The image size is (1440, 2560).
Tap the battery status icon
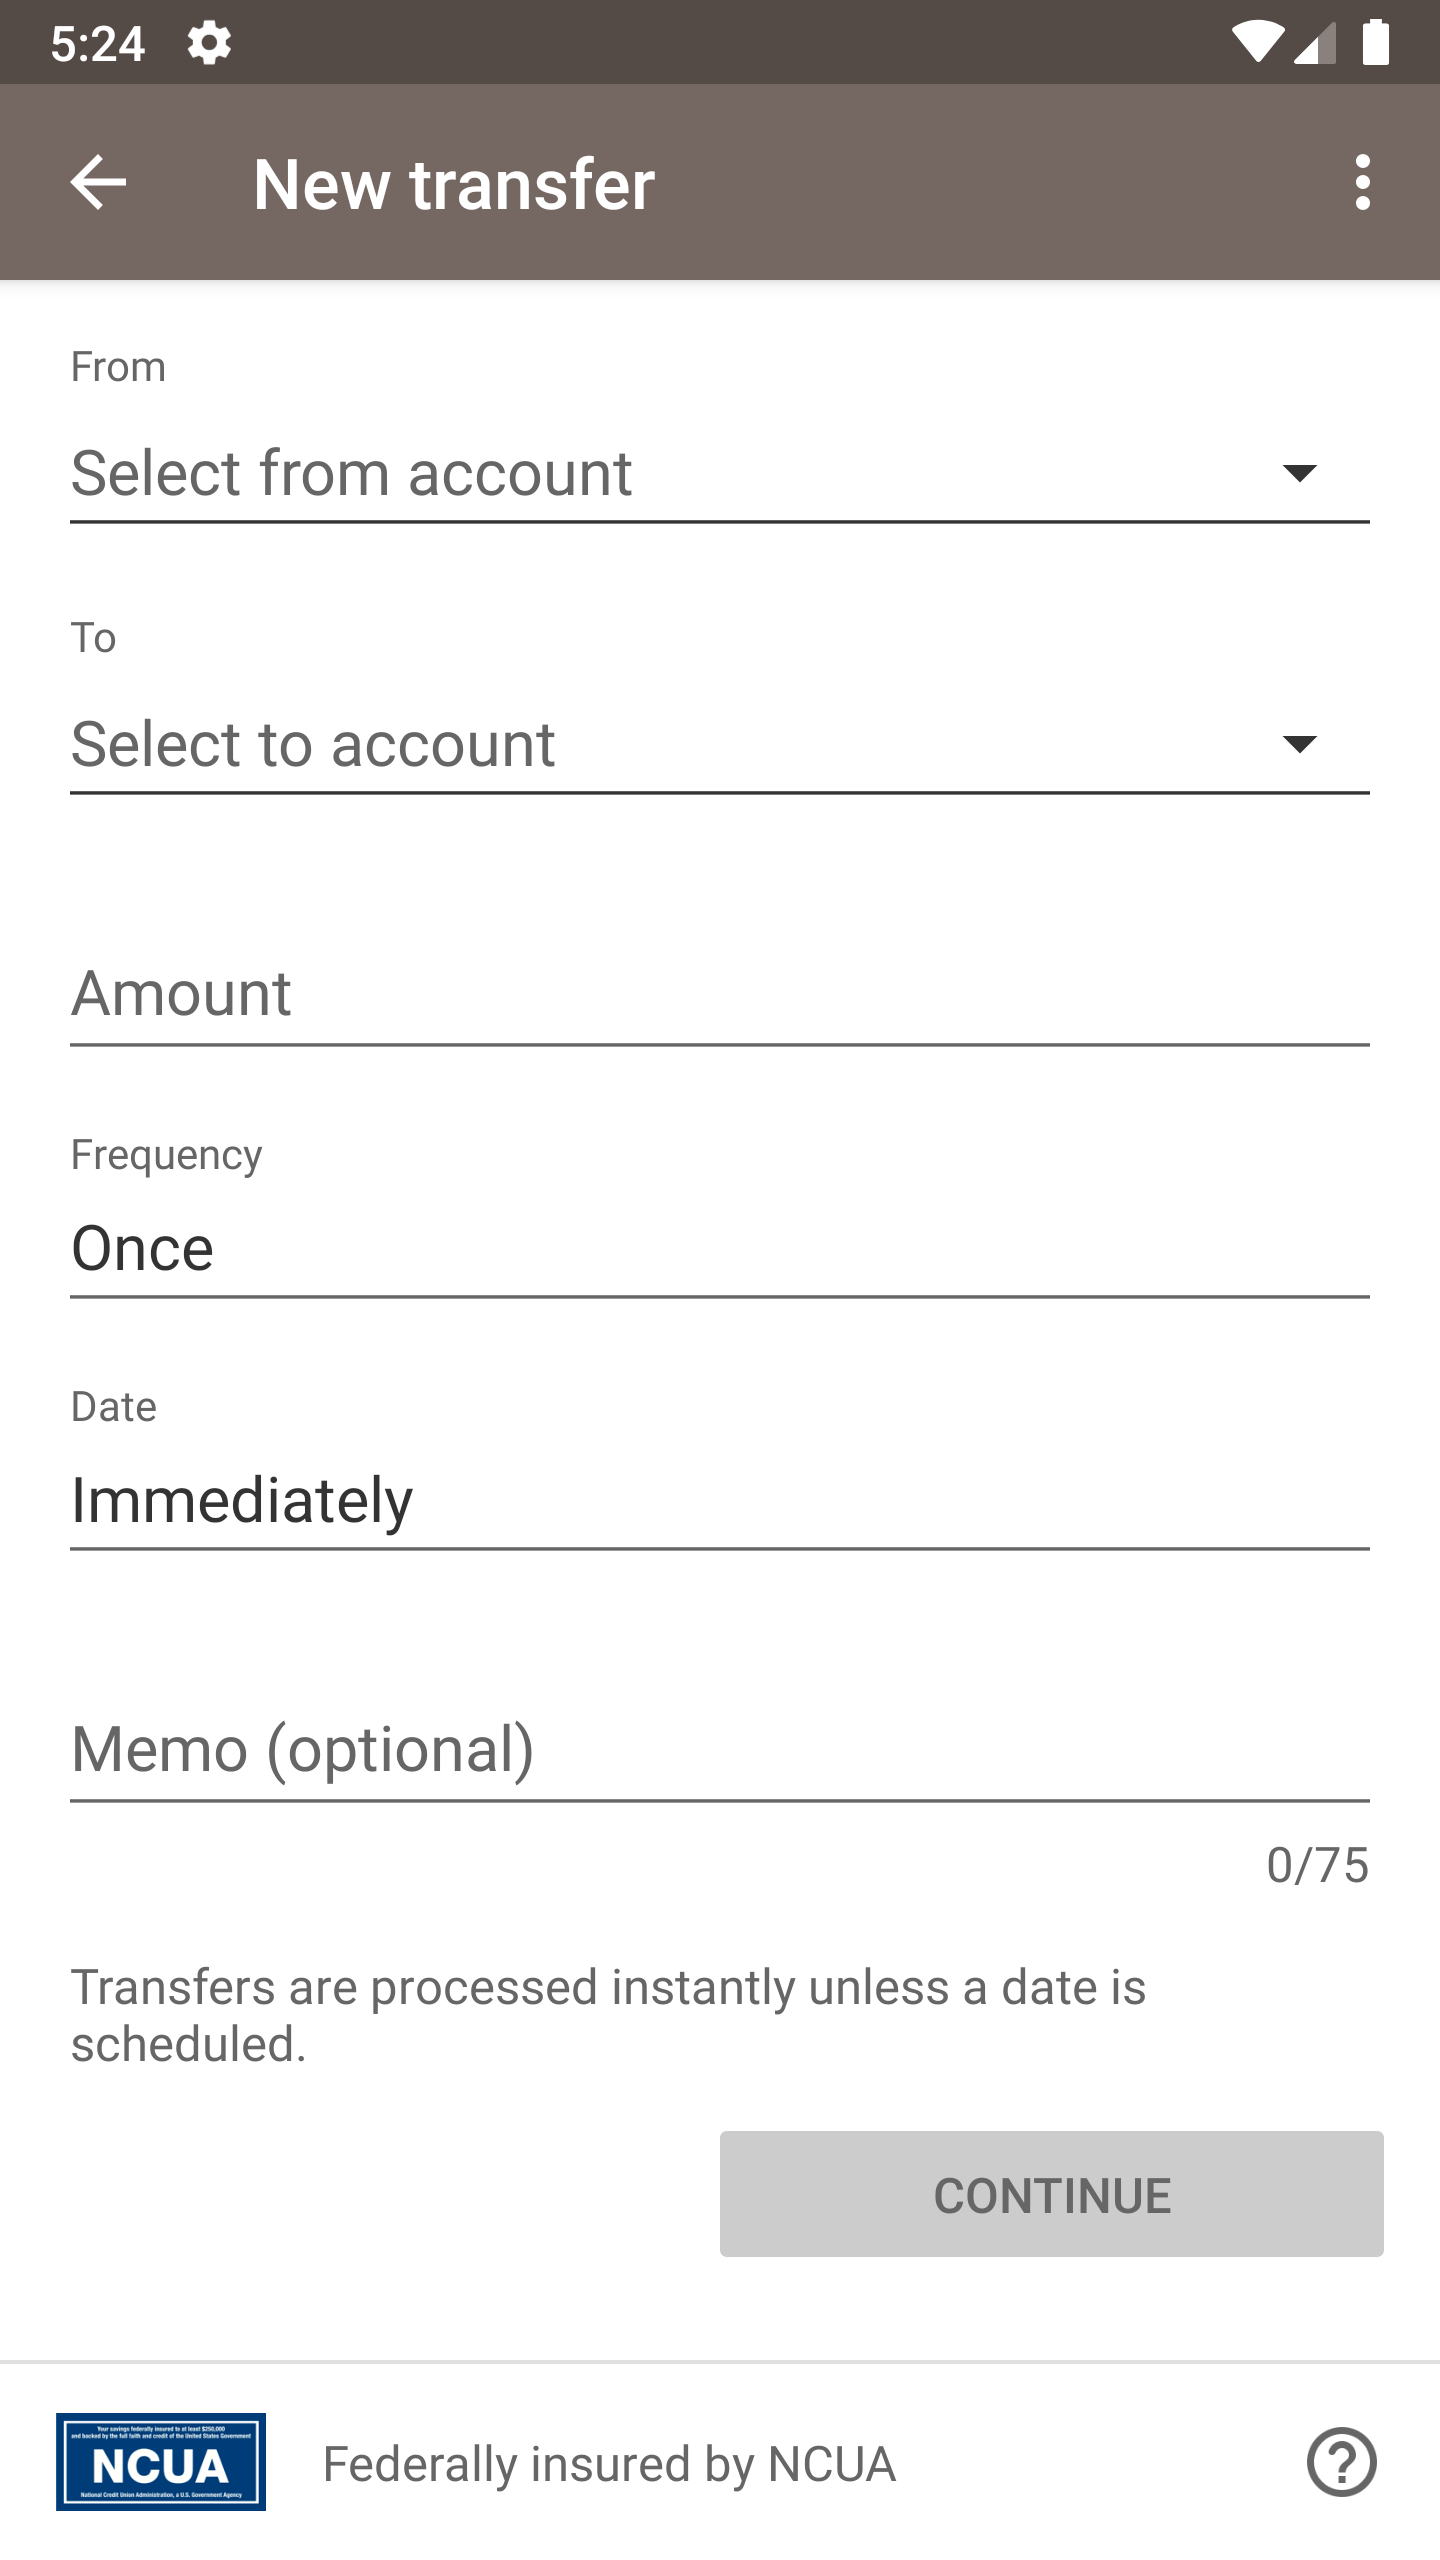pyautogui.click(x=1376, y=43)
